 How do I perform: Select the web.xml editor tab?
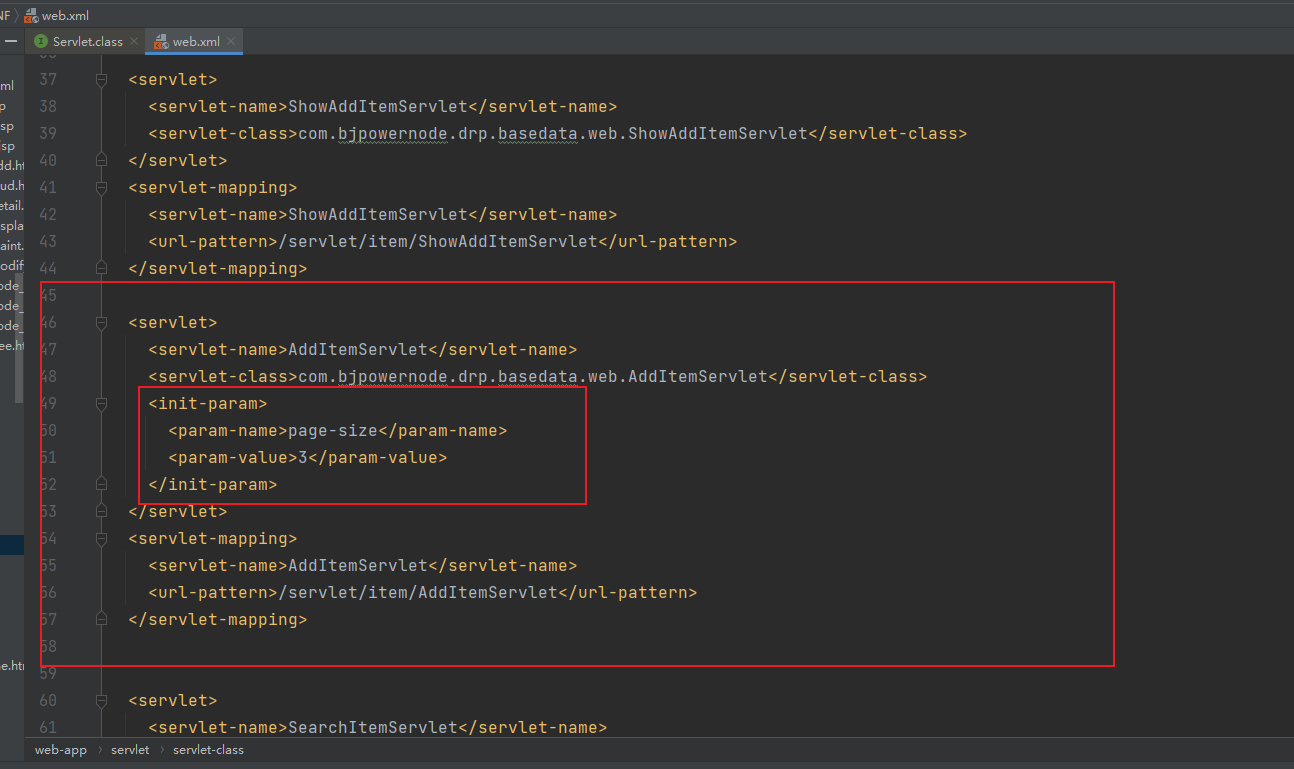[x=196, y=41]
